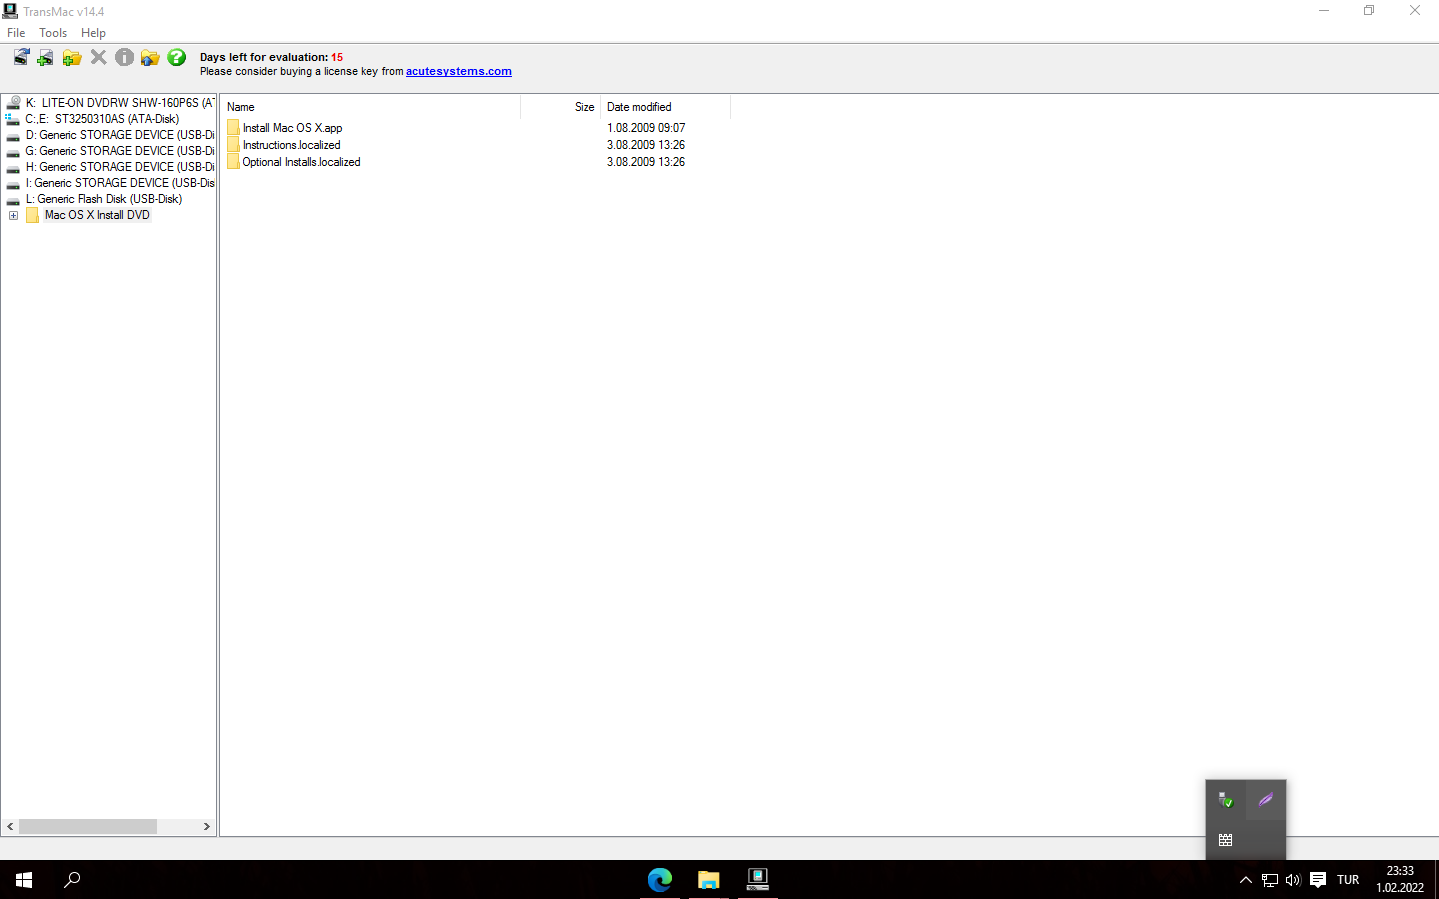The width and height of the screenshot is (1439, 899).
Task: Click the Optional Installs.localized date 3.08.2009 13:26
Action: pos(646,162)
